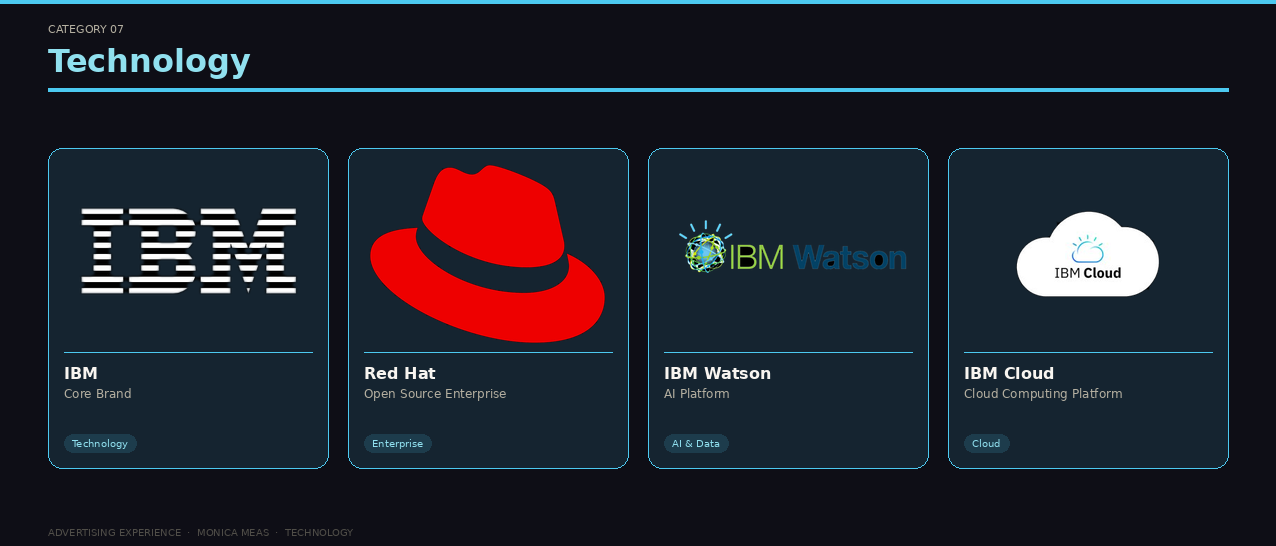Image resolution: width=1276 pixels, height=546 pixels.
Task: Click the 'Cloud Computing Platform' subtitle
Action: [x=1043, y=394]
